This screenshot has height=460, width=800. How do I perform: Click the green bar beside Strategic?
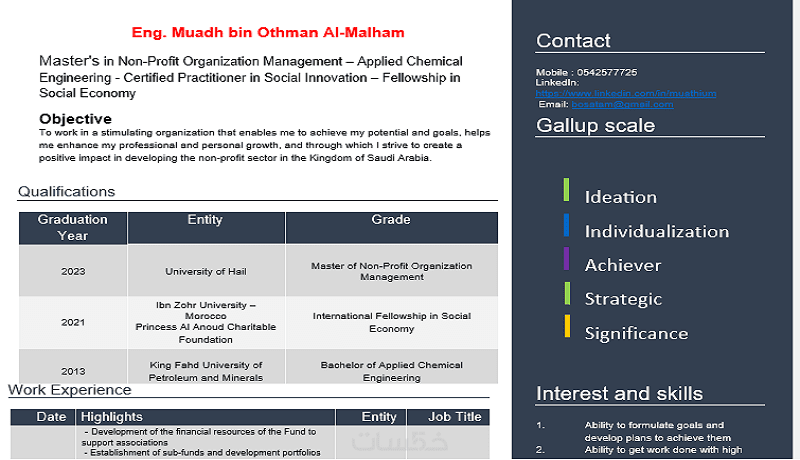[x=566, y=292]
